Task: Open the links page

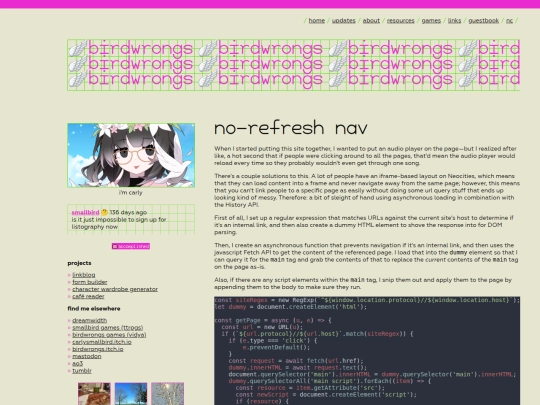Action: [454, 21]
